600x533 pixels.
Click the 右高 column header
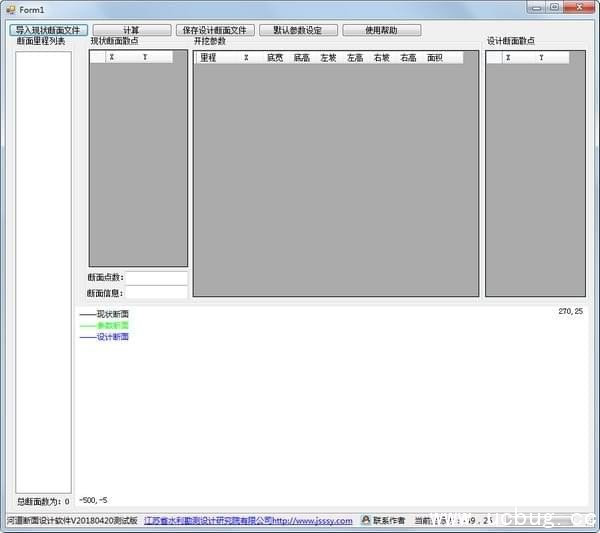(408, 58)
